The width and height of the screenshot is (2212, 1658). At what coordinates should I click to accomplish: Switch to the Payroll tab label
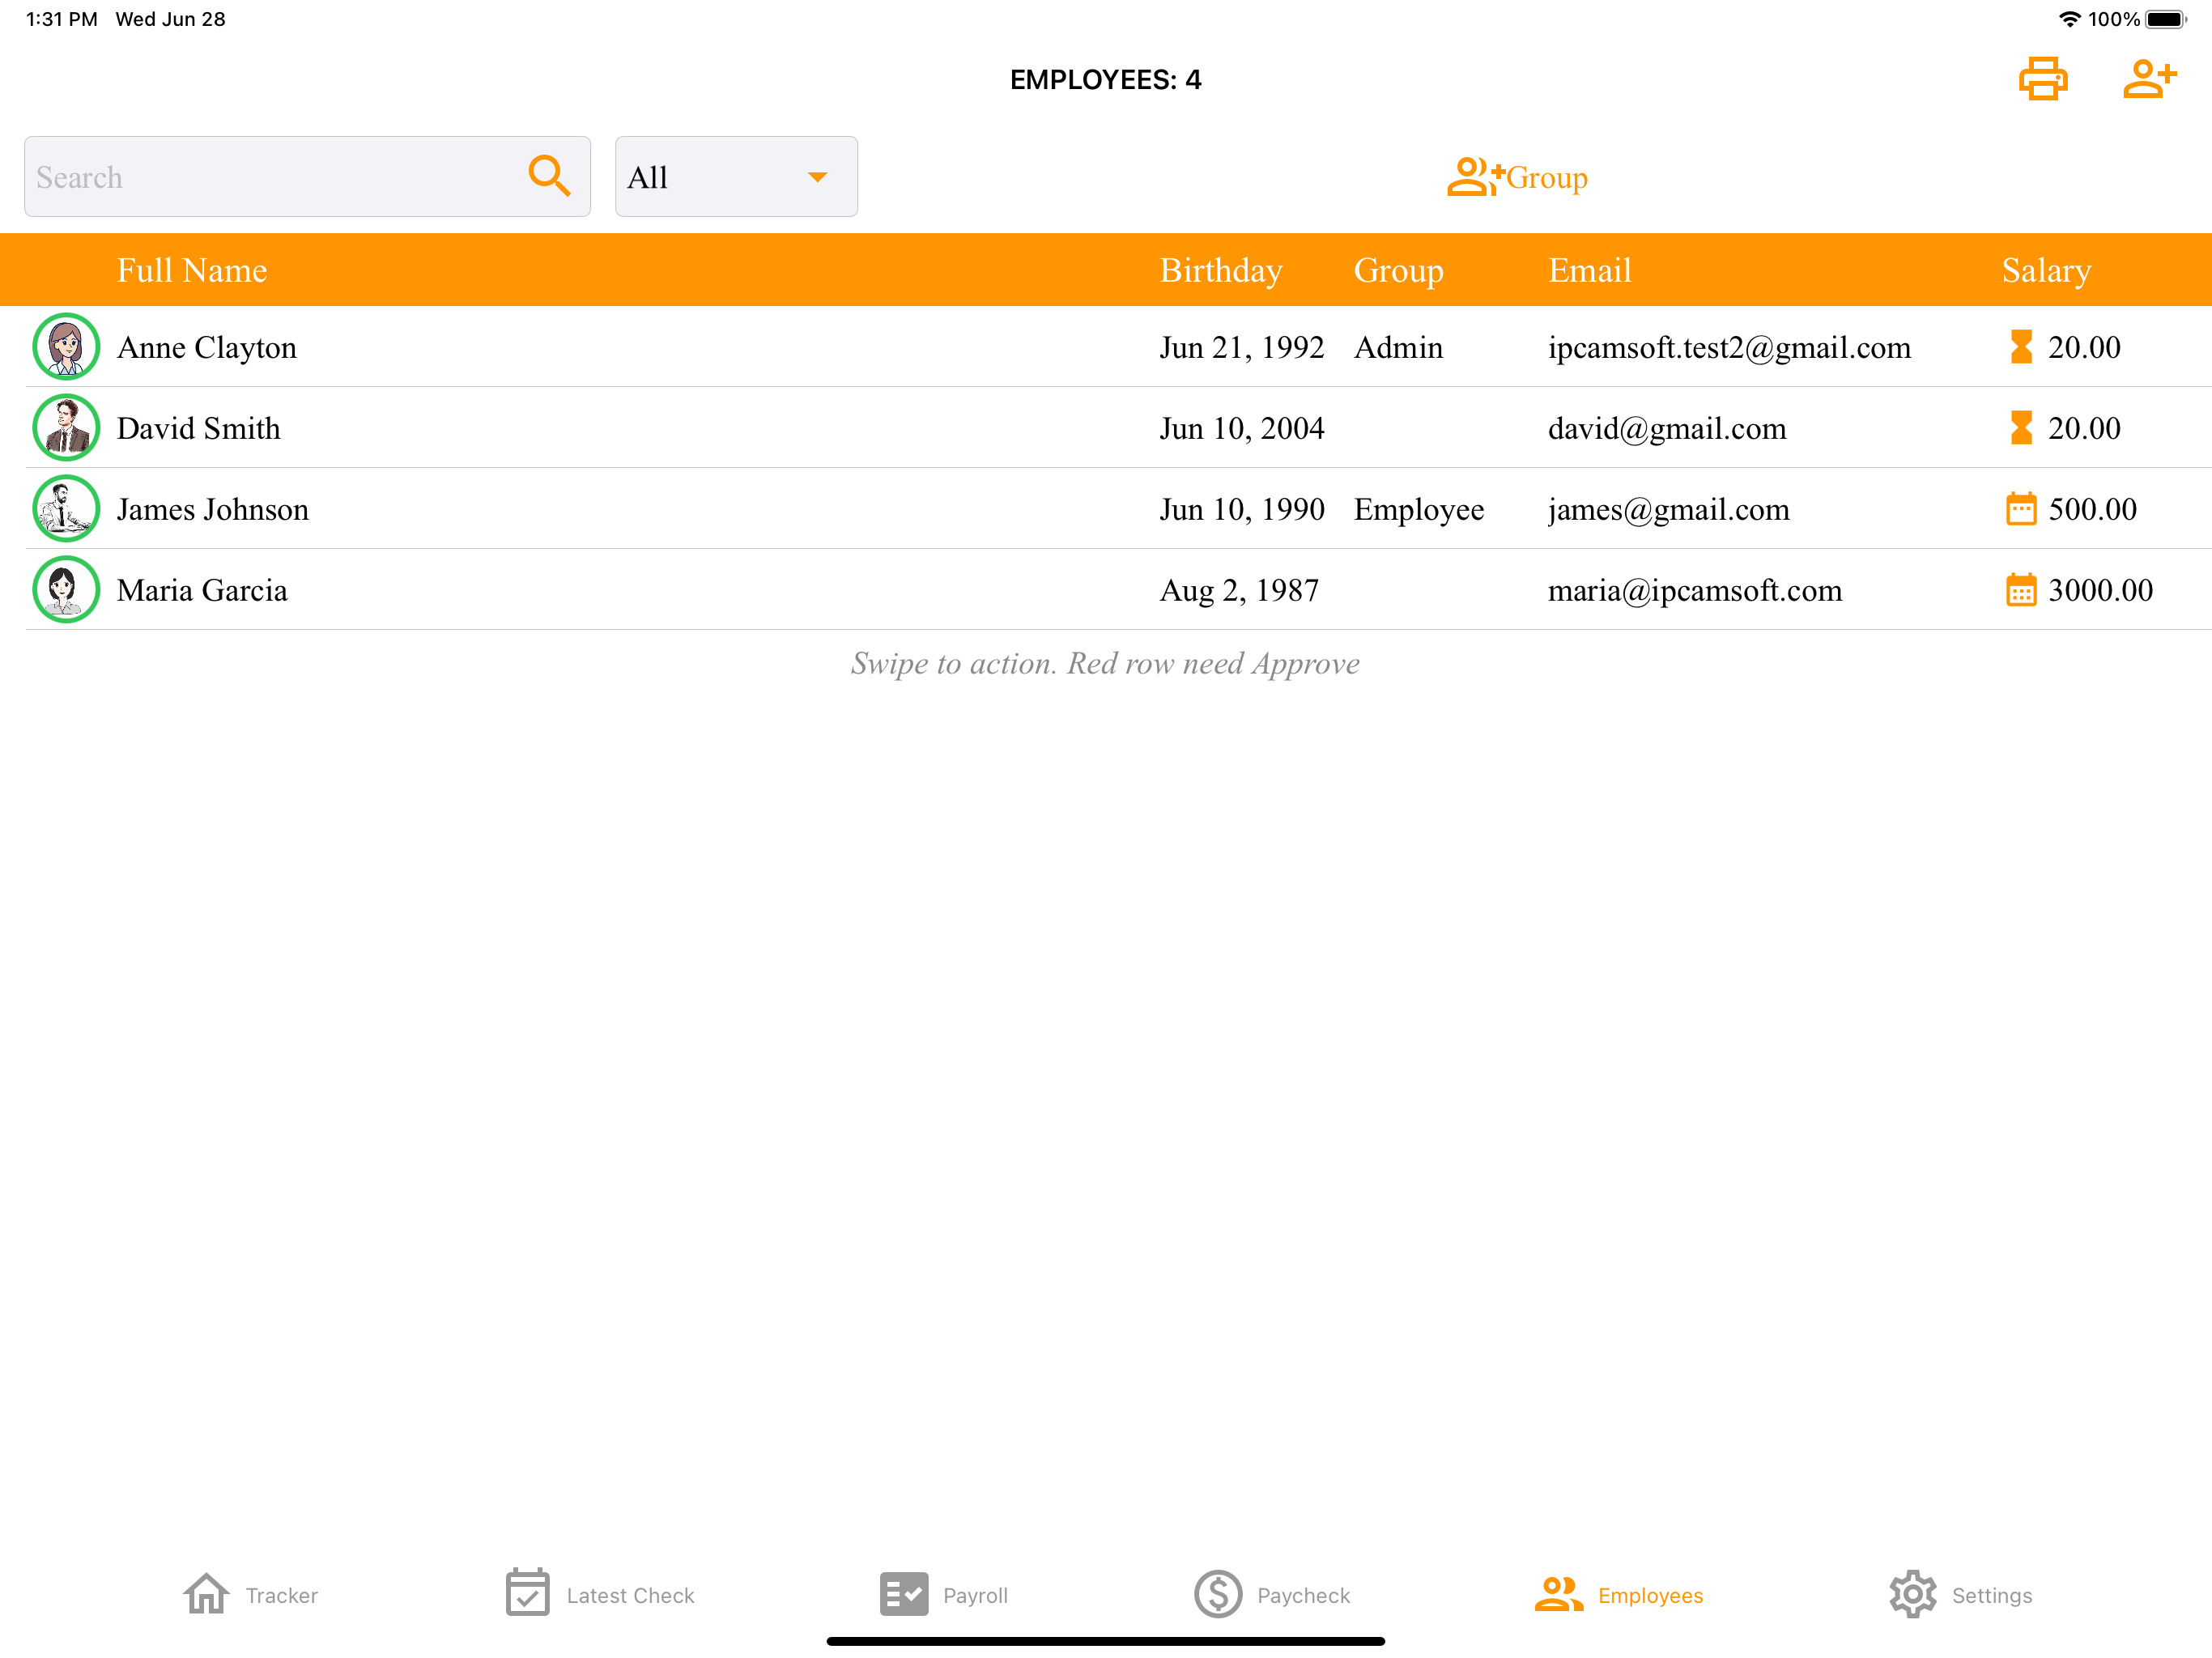point(975,1596)
